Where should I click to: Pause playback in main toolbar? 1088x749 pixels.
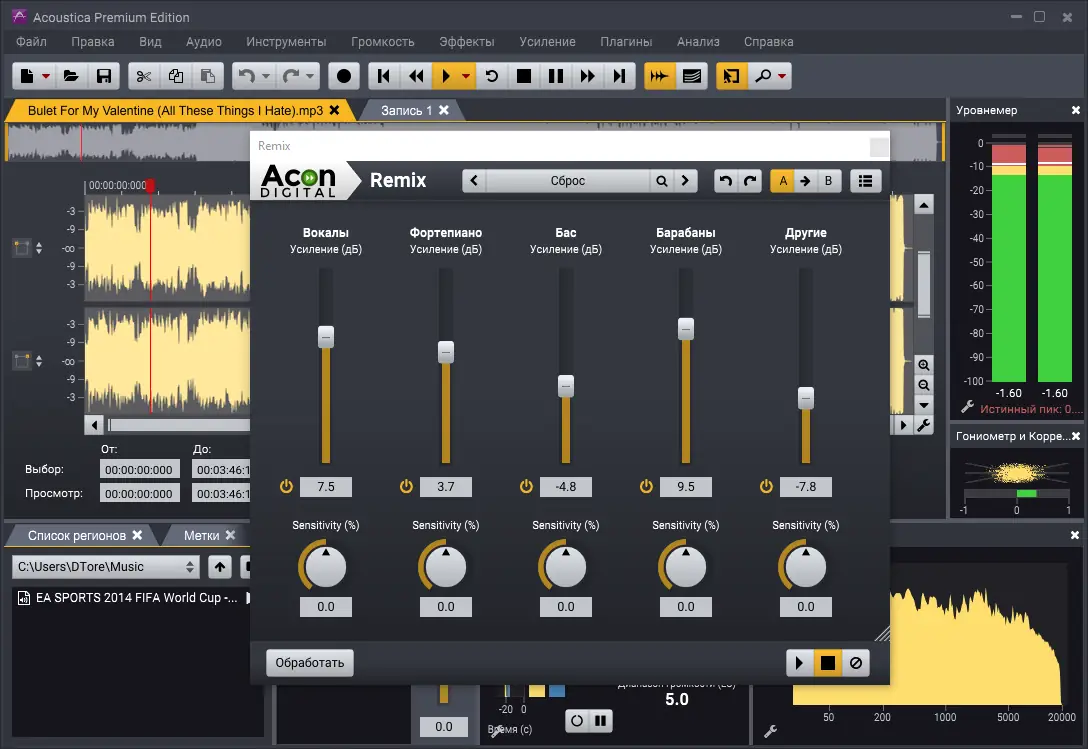pyautogui.click(x=556, y=76)
